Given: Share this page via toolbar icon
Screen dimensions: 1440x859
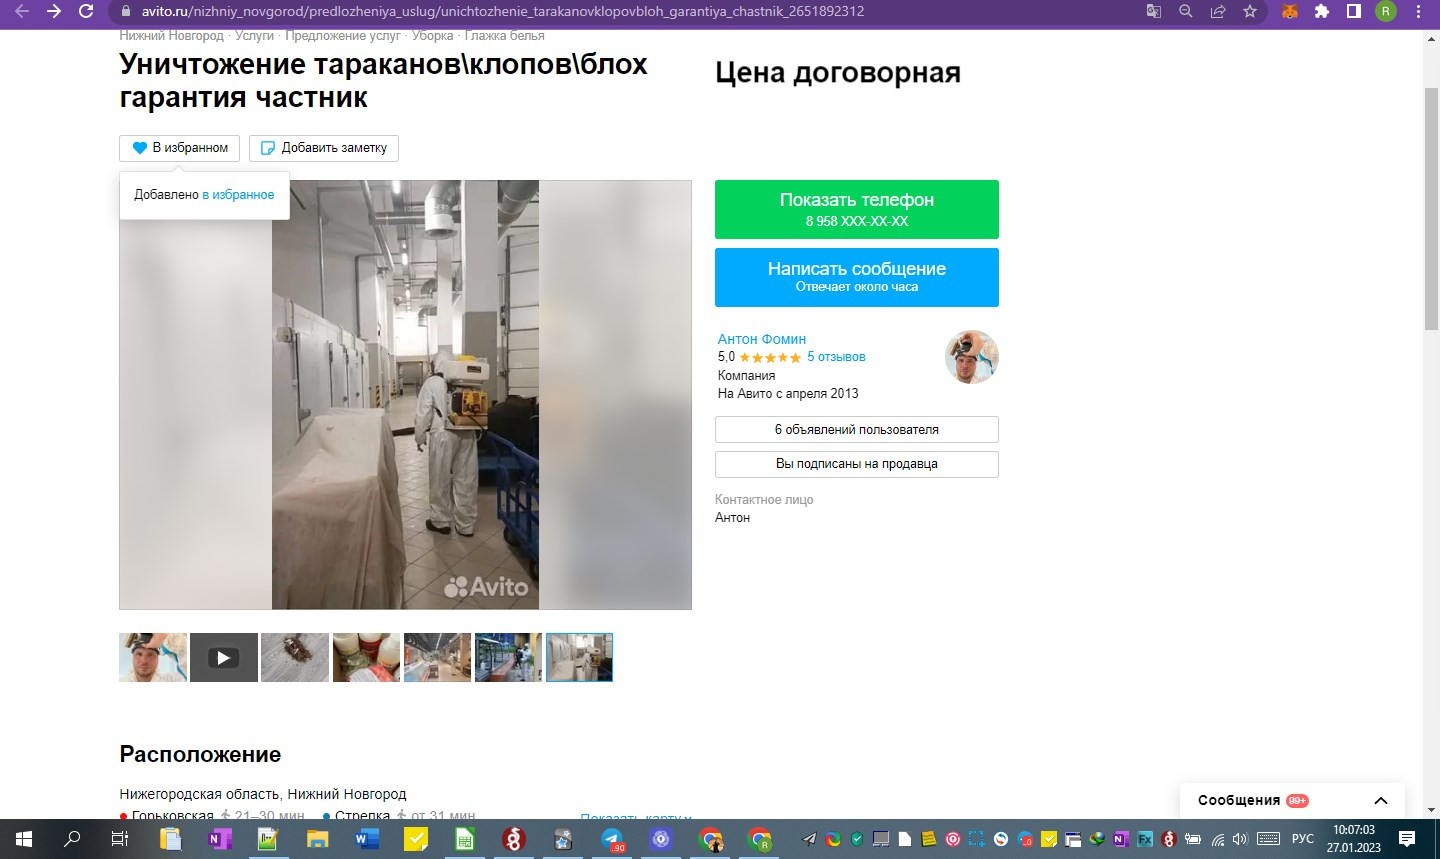Looking at the screenshot, I should (1217, 11).
